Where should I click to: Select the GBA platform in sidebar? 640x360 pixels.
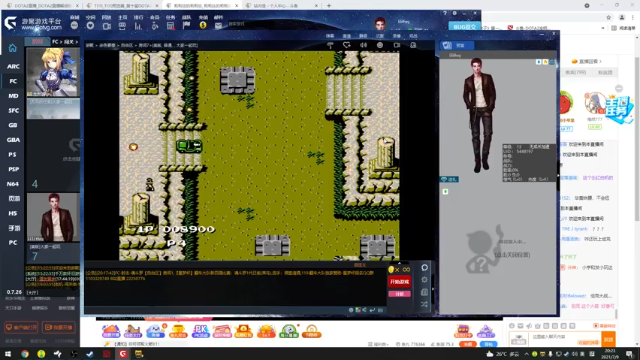click(13, 140)
